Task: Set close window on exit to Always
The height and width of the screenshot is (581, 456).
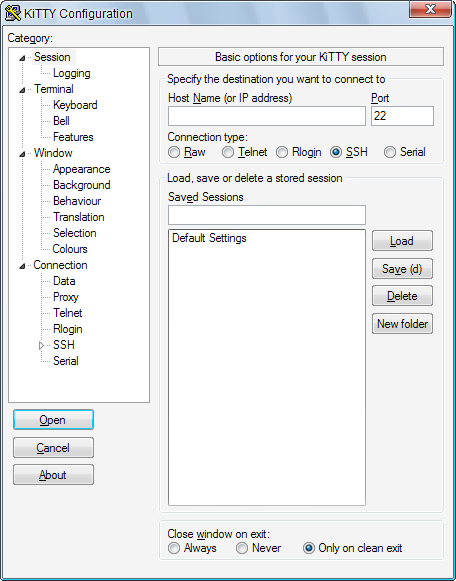Action: pyautogui.click(x=174, y=548)
